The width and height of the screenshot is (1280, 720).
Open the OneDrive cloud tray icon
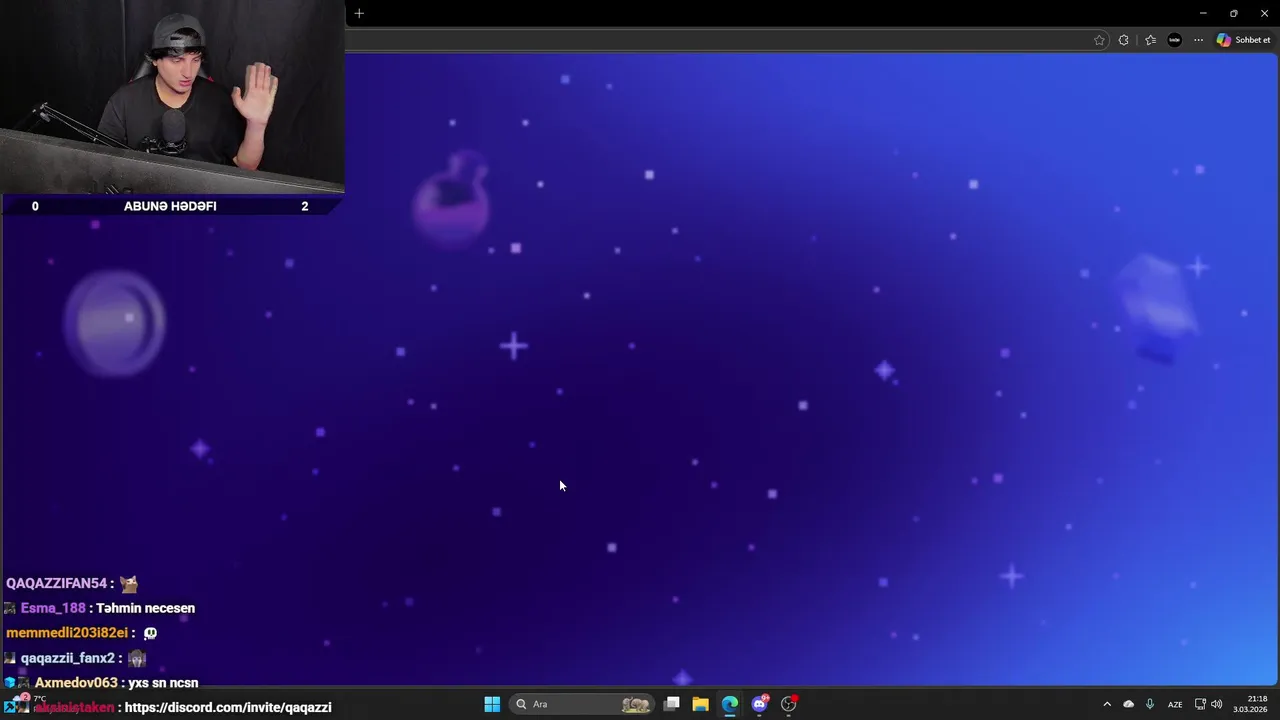(x=1128, y=704)
